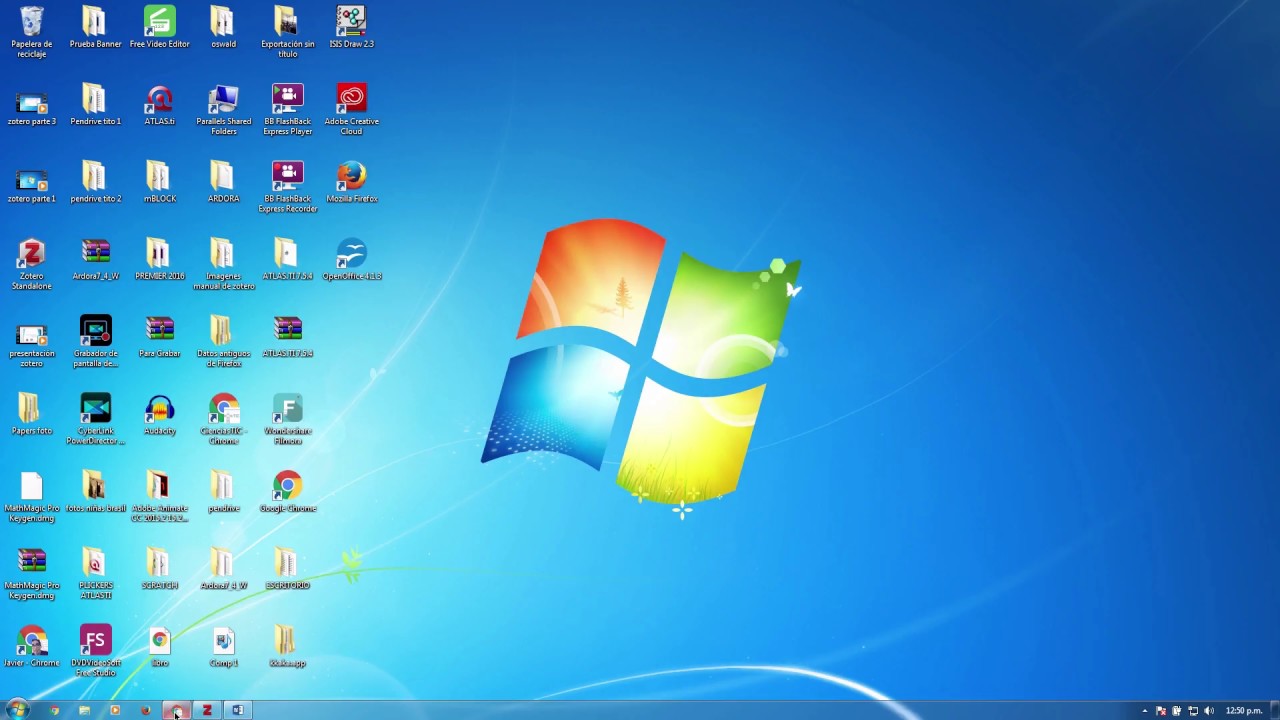Select the PLICKERS ATLASTI folder
The width and height of the screenshot is (1280, 720).
pyautogui.click(x=95, y=574)
